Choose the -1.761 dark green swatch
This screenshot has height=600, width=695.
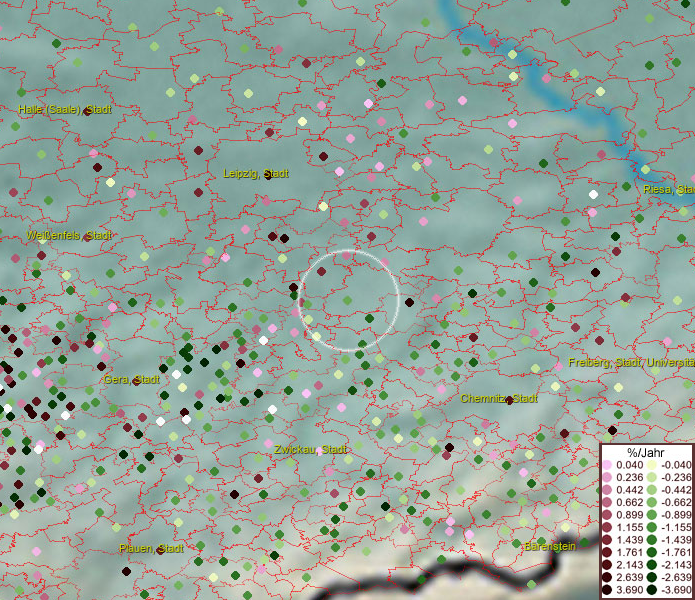point(652,553)
